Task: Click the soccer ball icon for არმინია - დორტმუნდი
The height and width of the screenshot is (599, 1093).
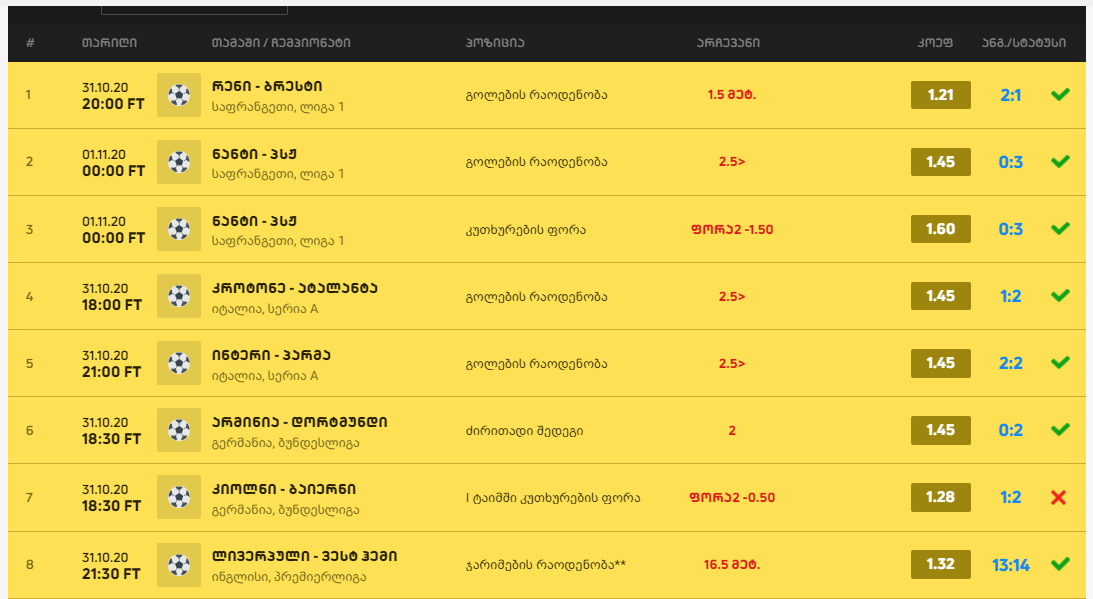Action: (179, 430)
